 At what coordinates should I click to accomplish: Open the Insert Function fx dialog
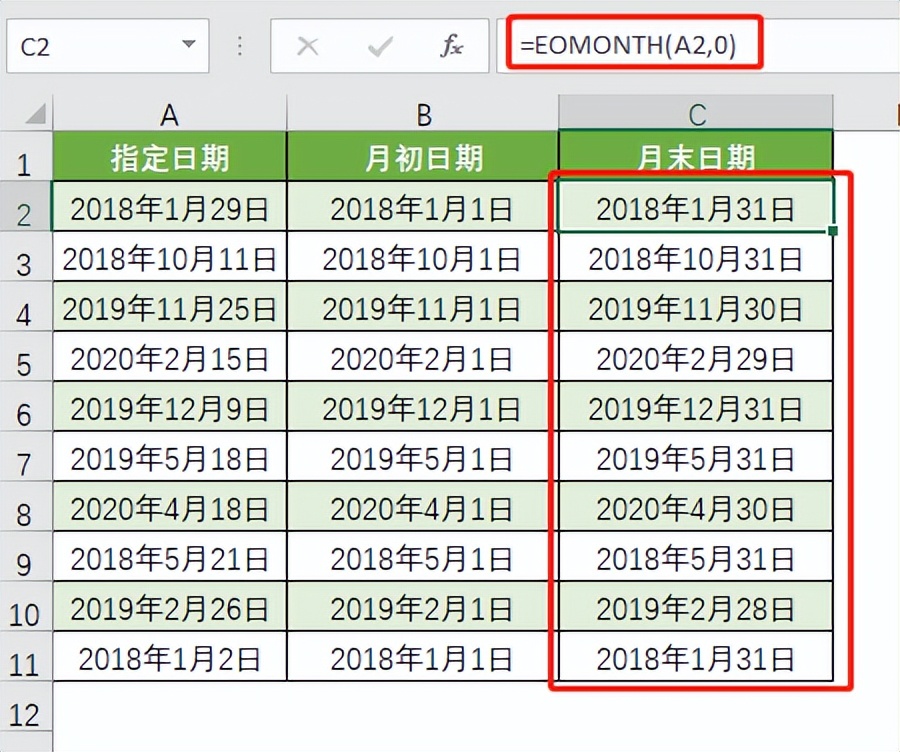click(x=452, y=46)
